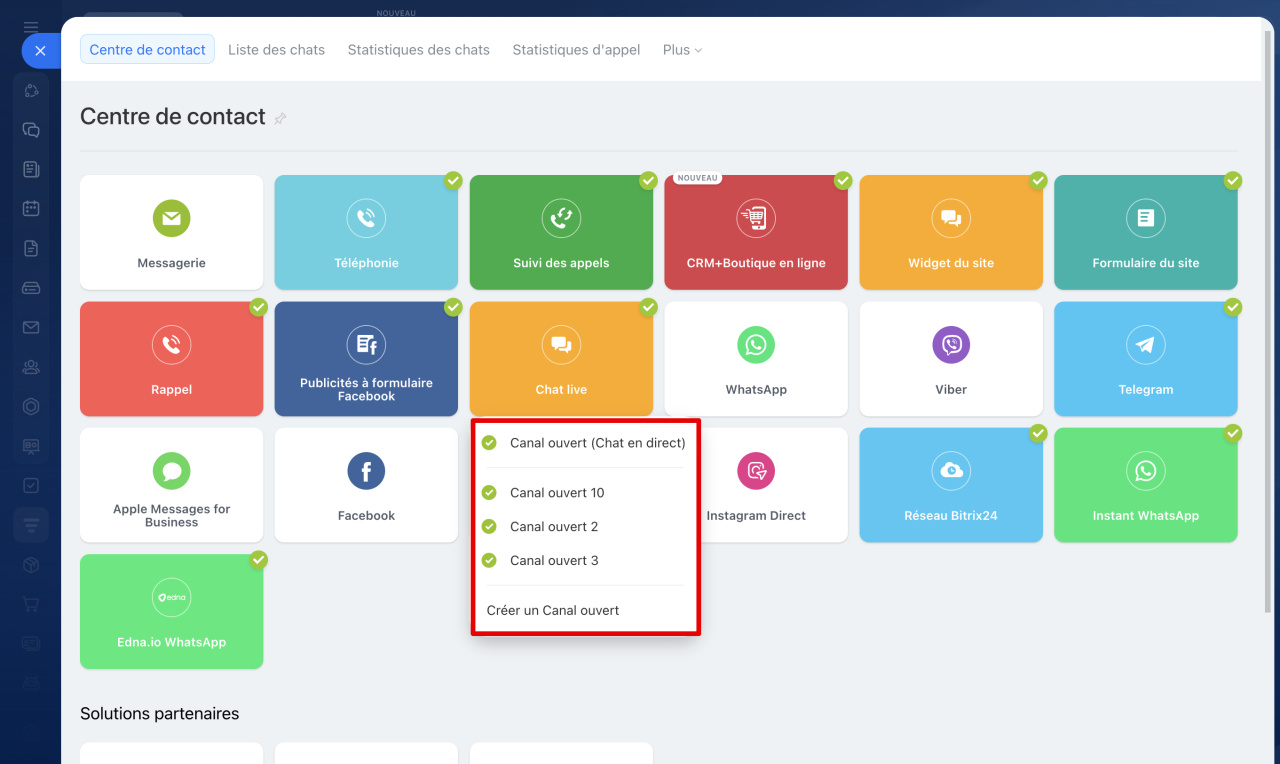1280x764 pixels.
Task: Open the Statistiques d'appel tab
Action: pos(576,49)
